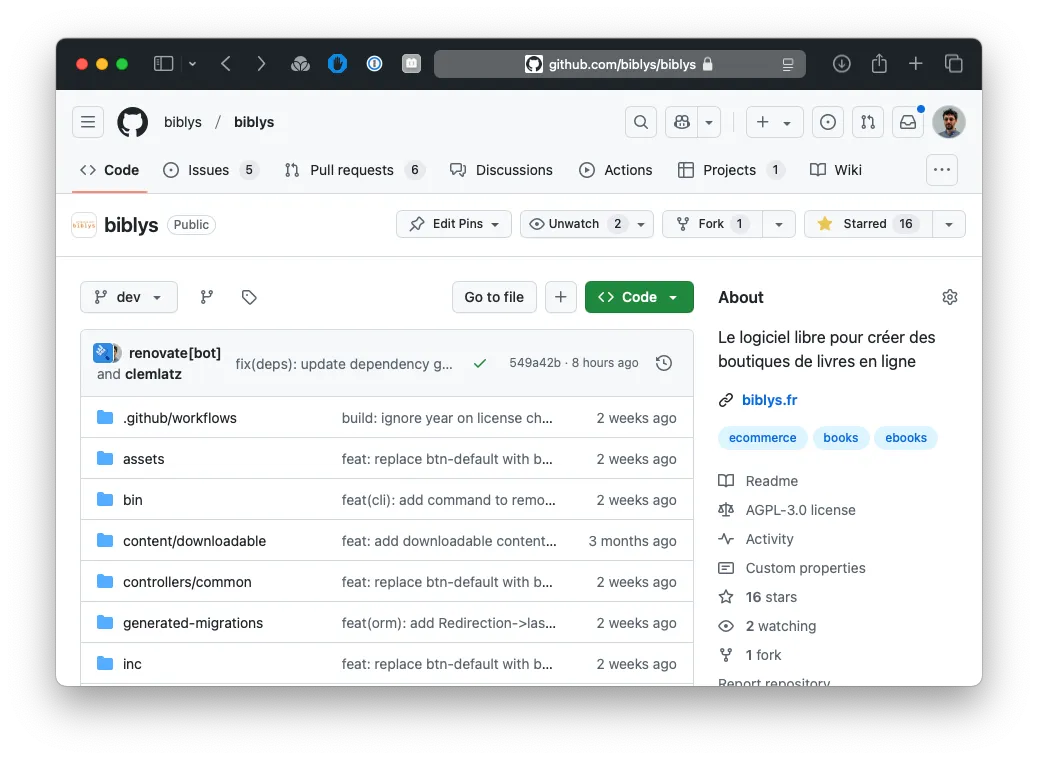Toggle Unwatch for this repository
This screenshot has width=1038, height=760.
578,223
